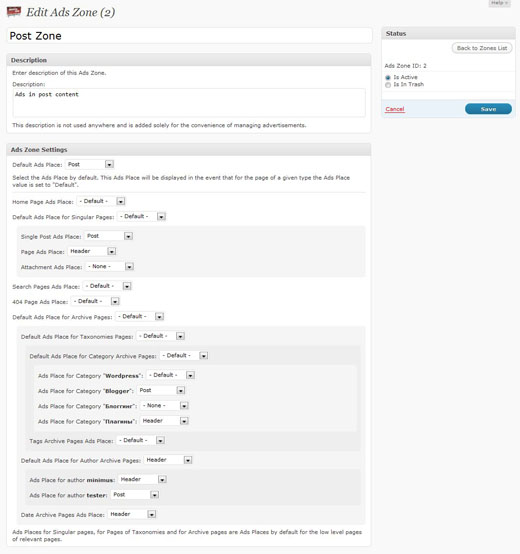The height and width of the screenshot is (554, 520).
Task: Click the Post Zone title input field
Action: [x=189, y=36]
